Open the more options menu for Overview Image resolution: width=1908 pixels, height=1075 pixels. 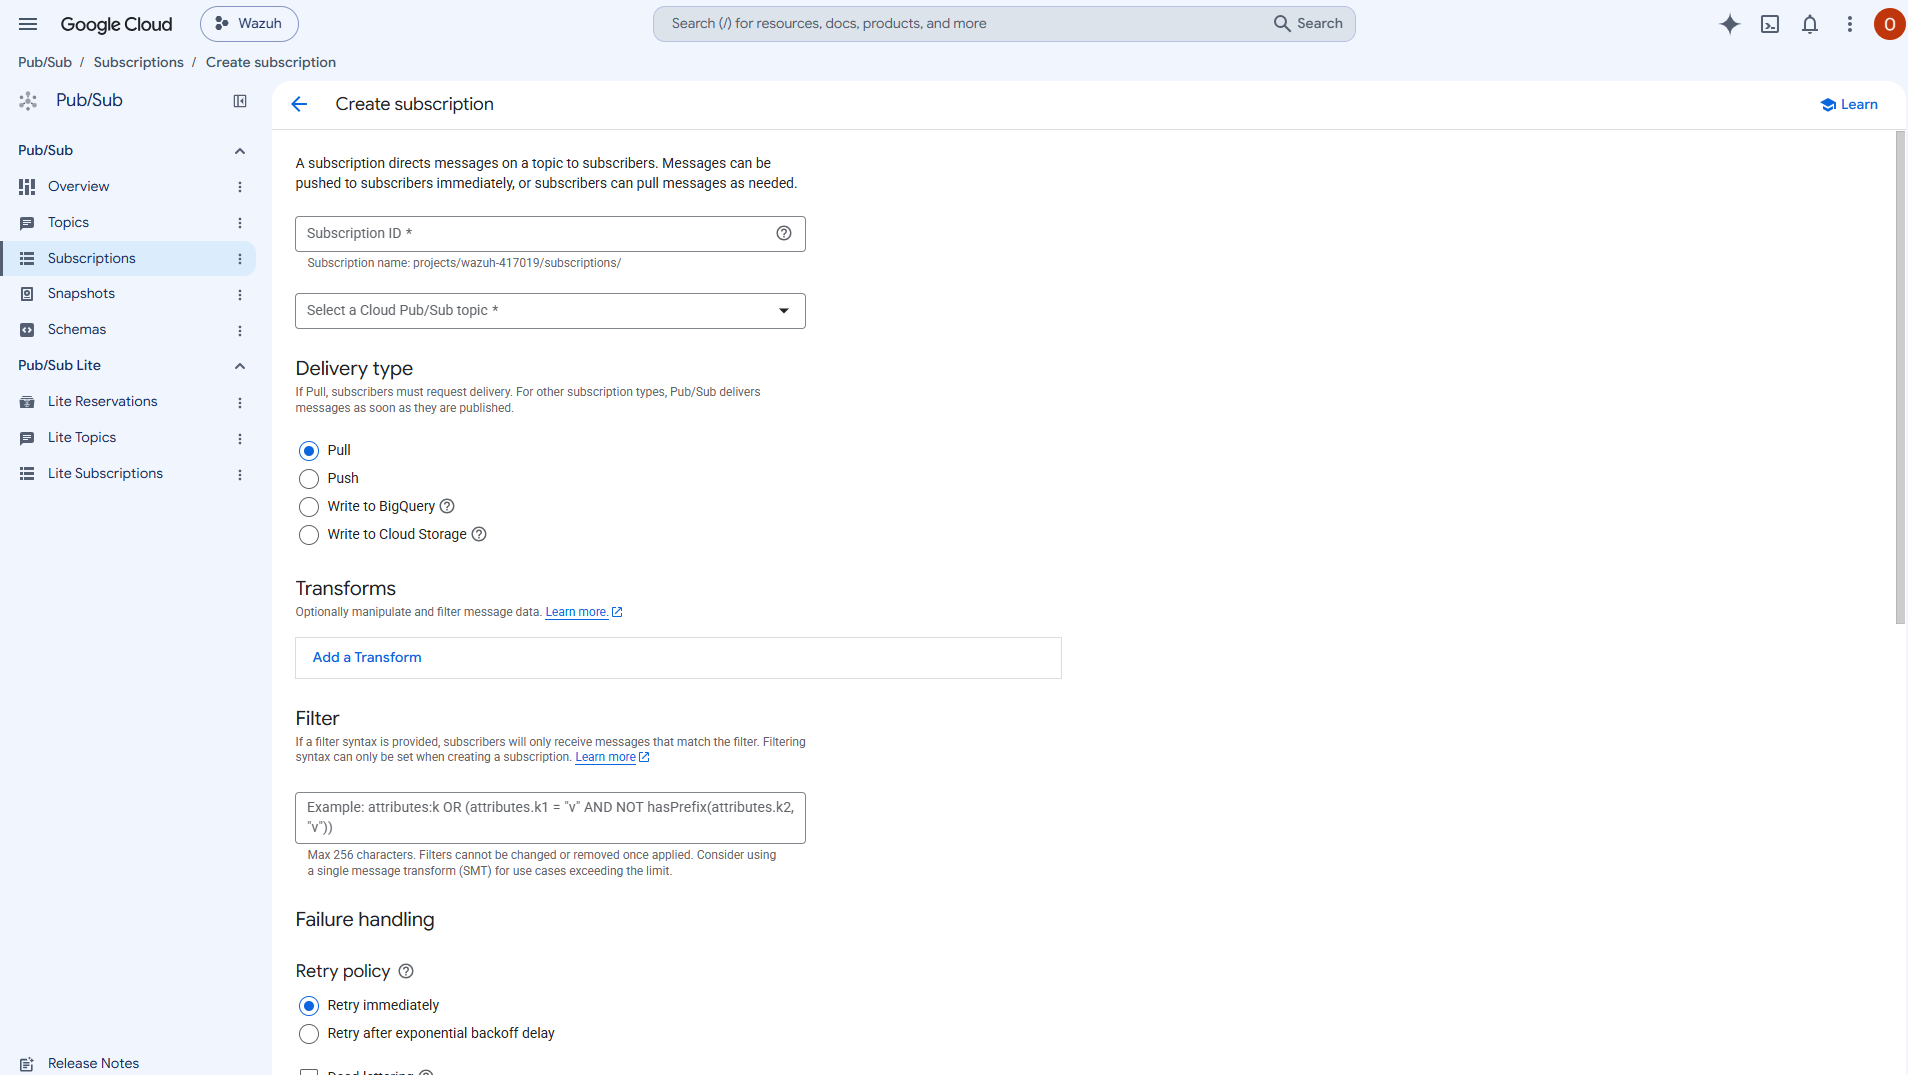(x=240, y=187)
